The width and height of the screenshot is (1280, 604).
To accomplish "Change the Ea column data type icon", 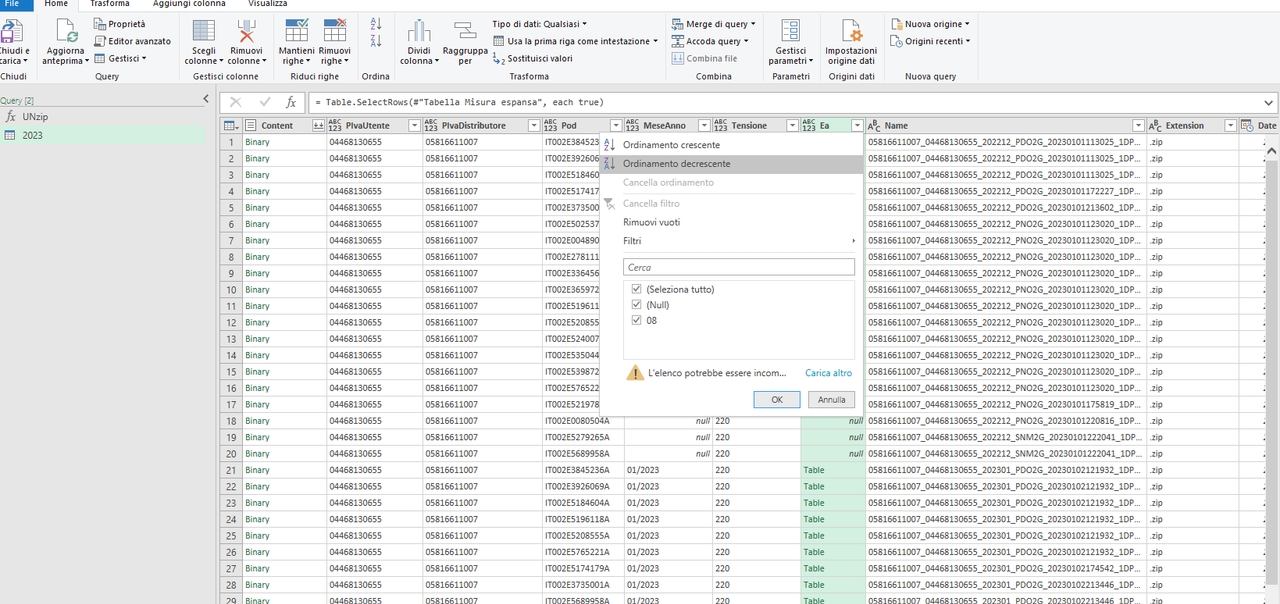I will pyautogui.click(x=809, y=126).
